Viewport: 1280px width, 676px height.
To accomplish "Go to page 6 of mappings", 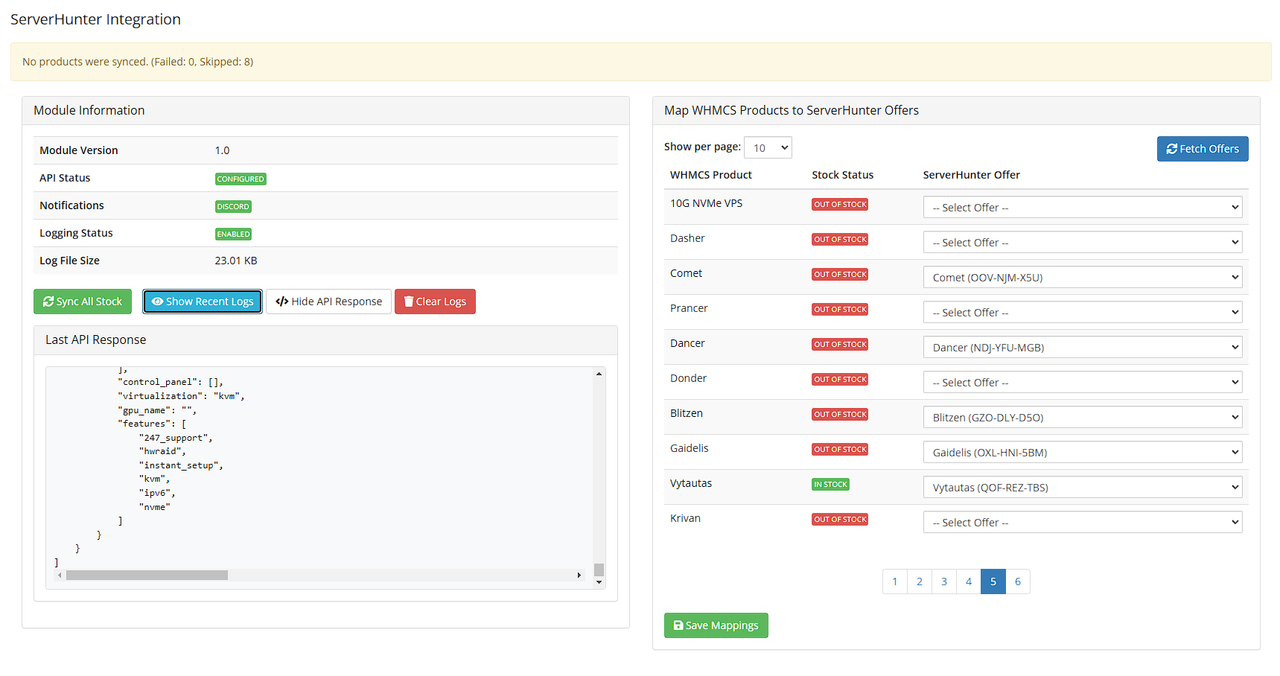I will coord(1018,581).
